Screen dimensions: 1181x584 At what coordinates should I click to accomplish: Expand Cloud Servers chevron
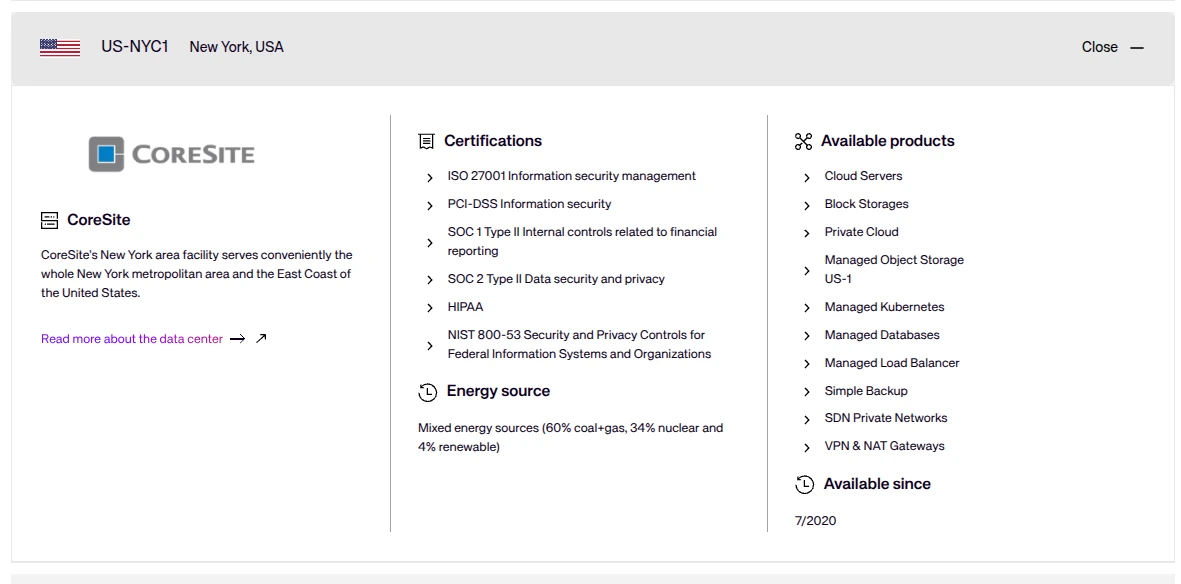coord(807,178)
